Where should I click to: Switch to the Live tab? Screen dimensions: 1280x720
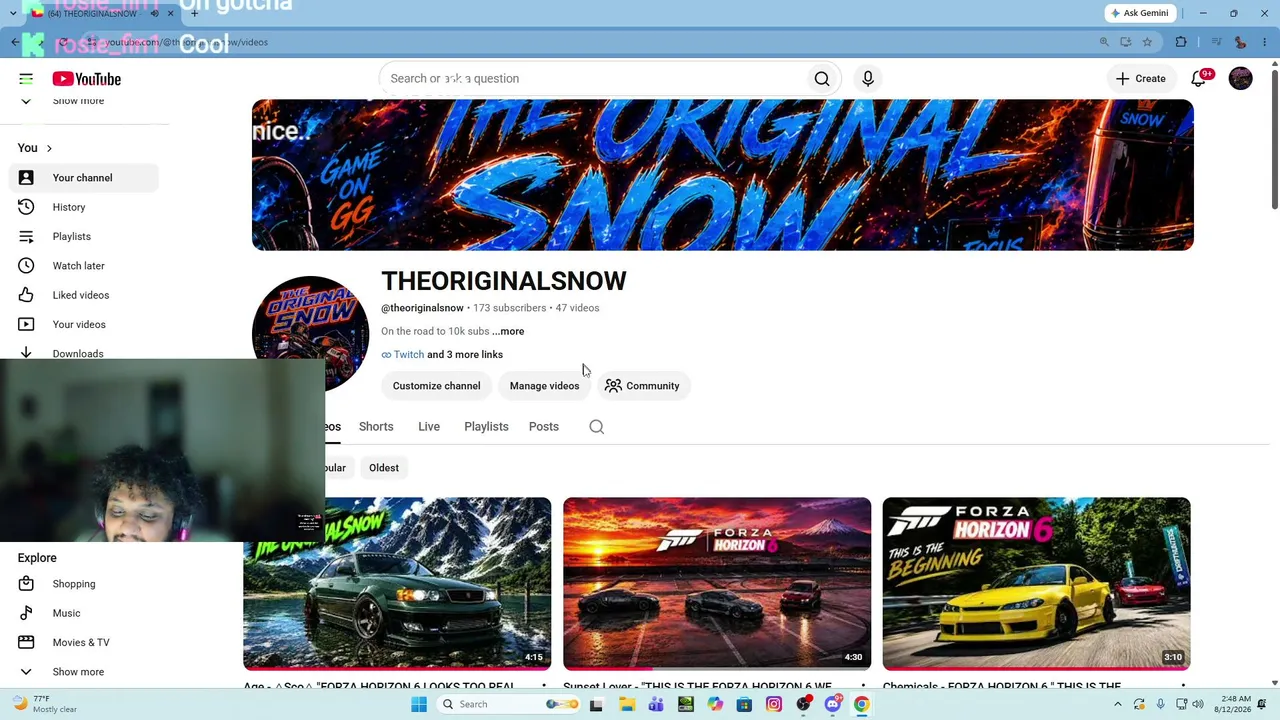pyautogui.click(x=429, y=427)
